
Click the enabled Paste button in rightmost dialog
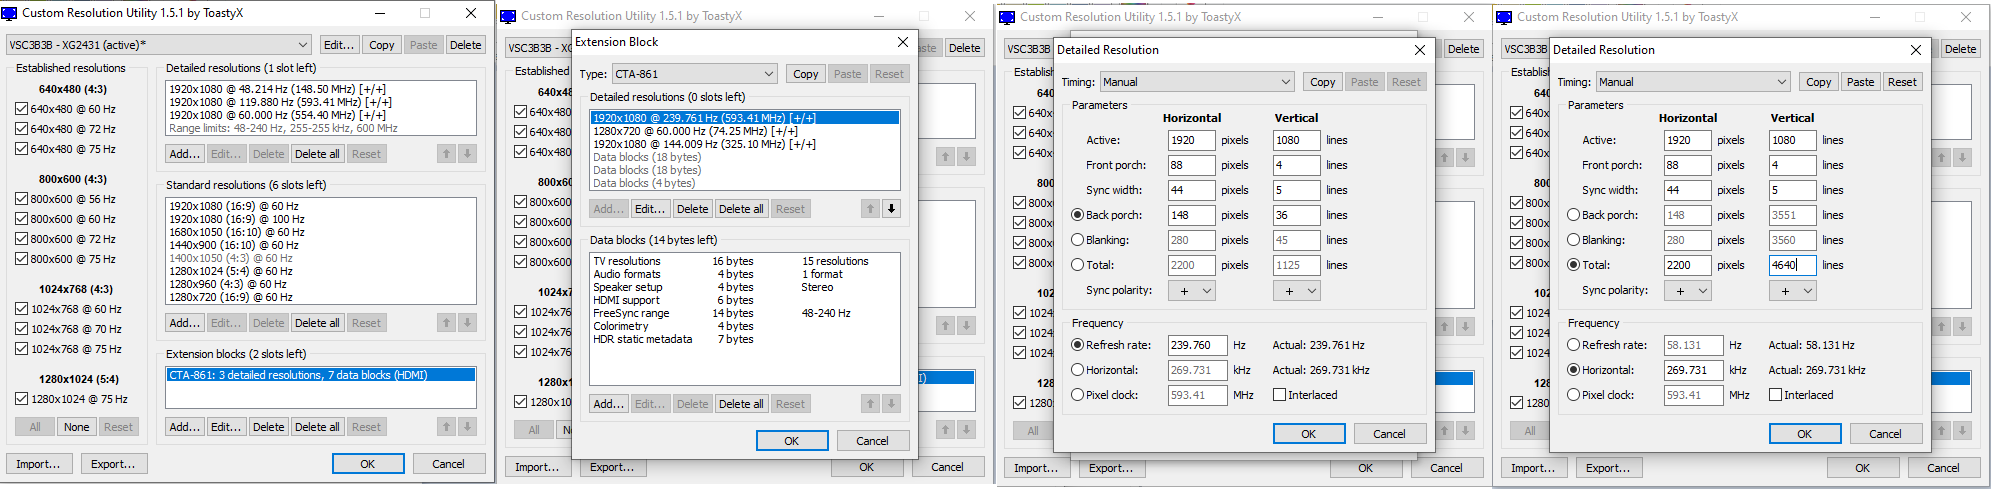1860,82
